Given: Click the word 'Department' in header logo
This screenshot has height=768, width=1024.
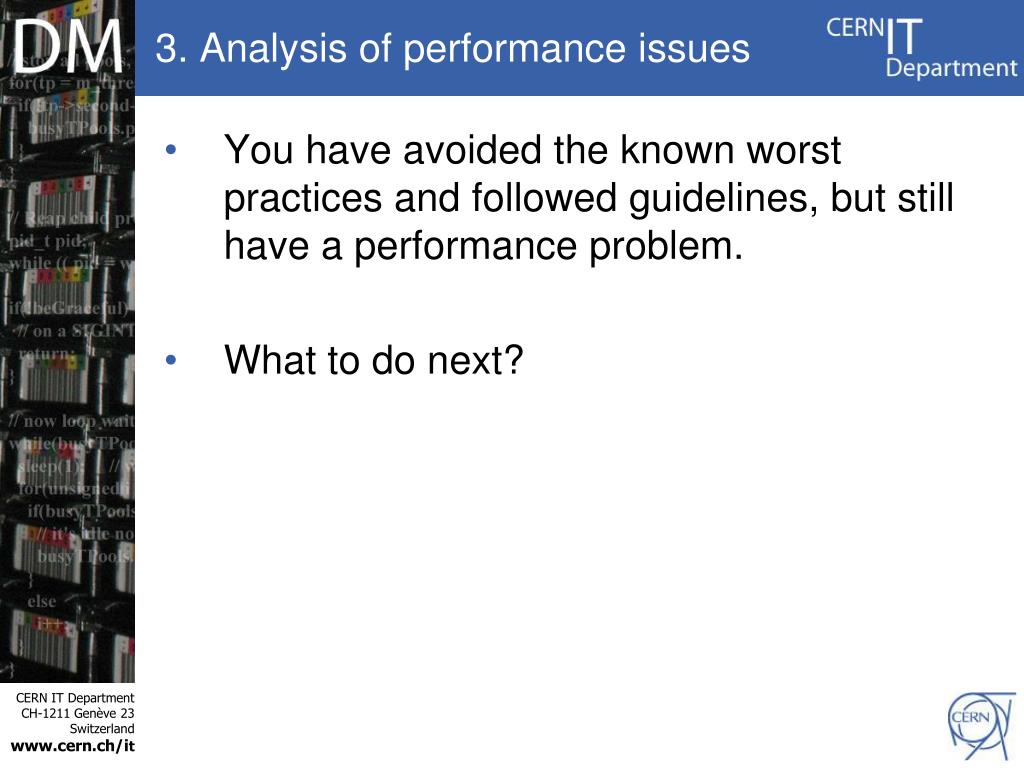Looking at the screenshot, I should [951, 68].
